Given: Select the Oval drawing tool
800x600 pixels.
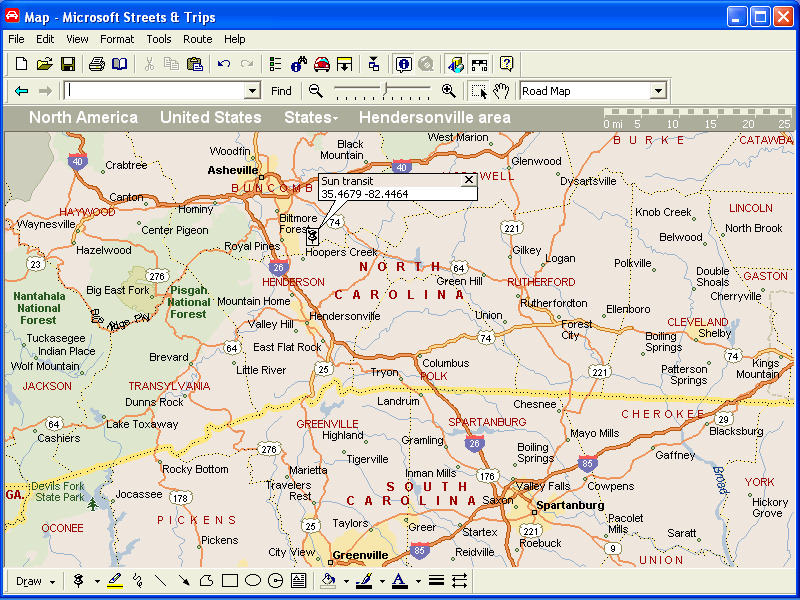Looking at the screenshot, I should tap(253, 580).
